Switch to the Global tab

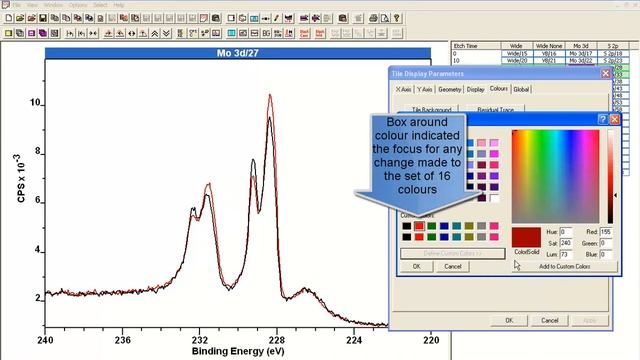[x=521, y=89]
